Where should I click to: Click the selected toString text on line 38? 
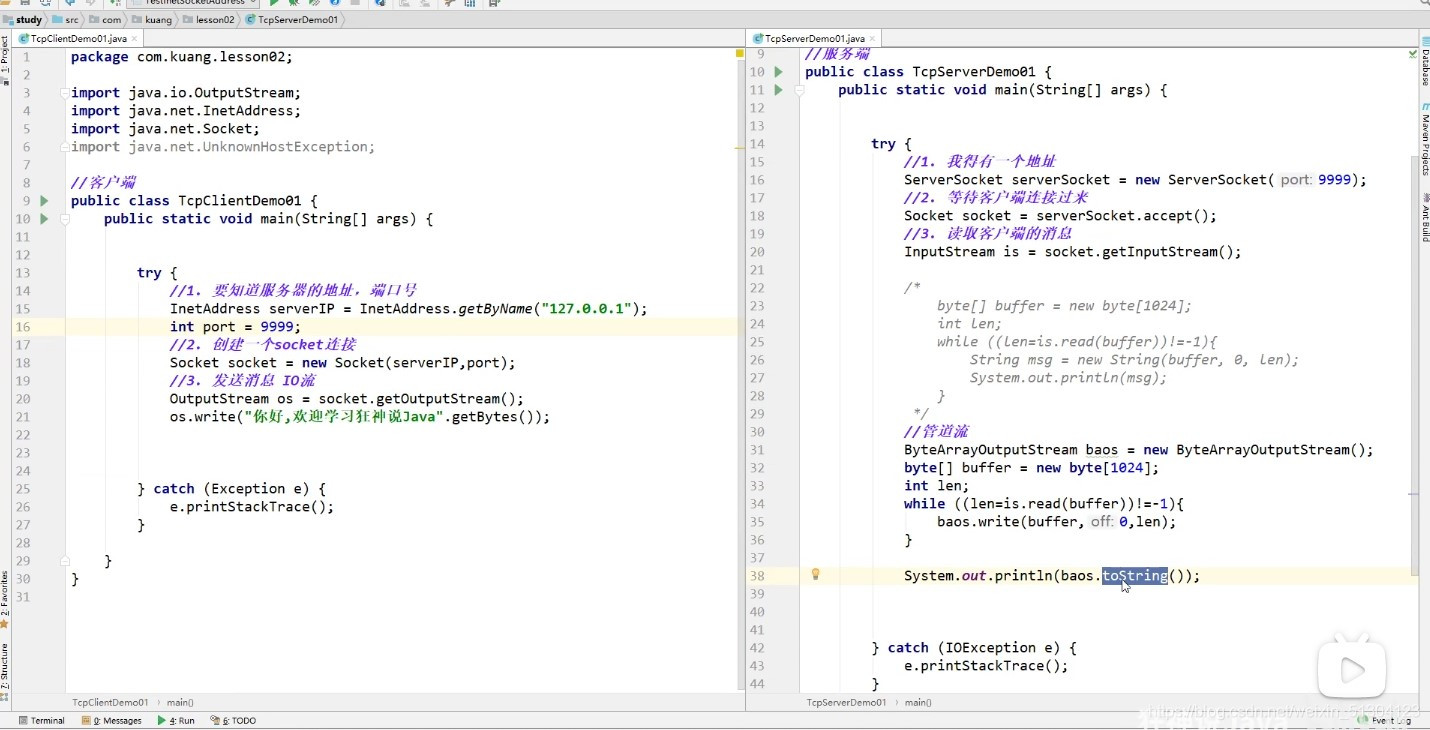[x=1135, y=576]
